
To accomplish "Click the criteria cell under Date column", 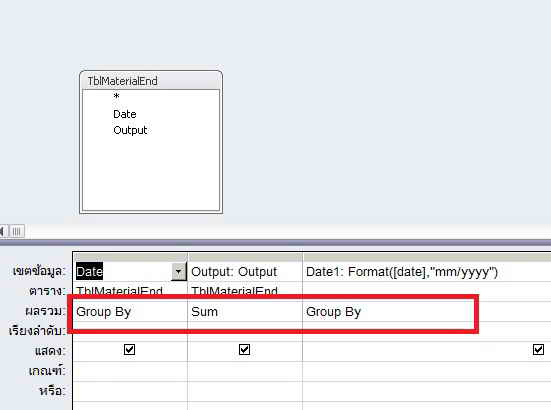I will (130, 371).
